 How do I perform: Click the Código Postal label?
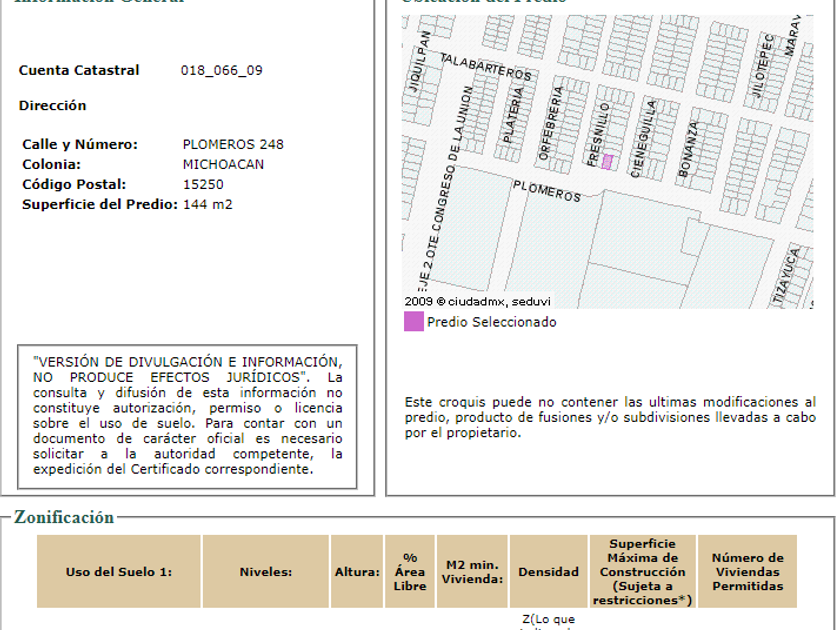[74, 185]
